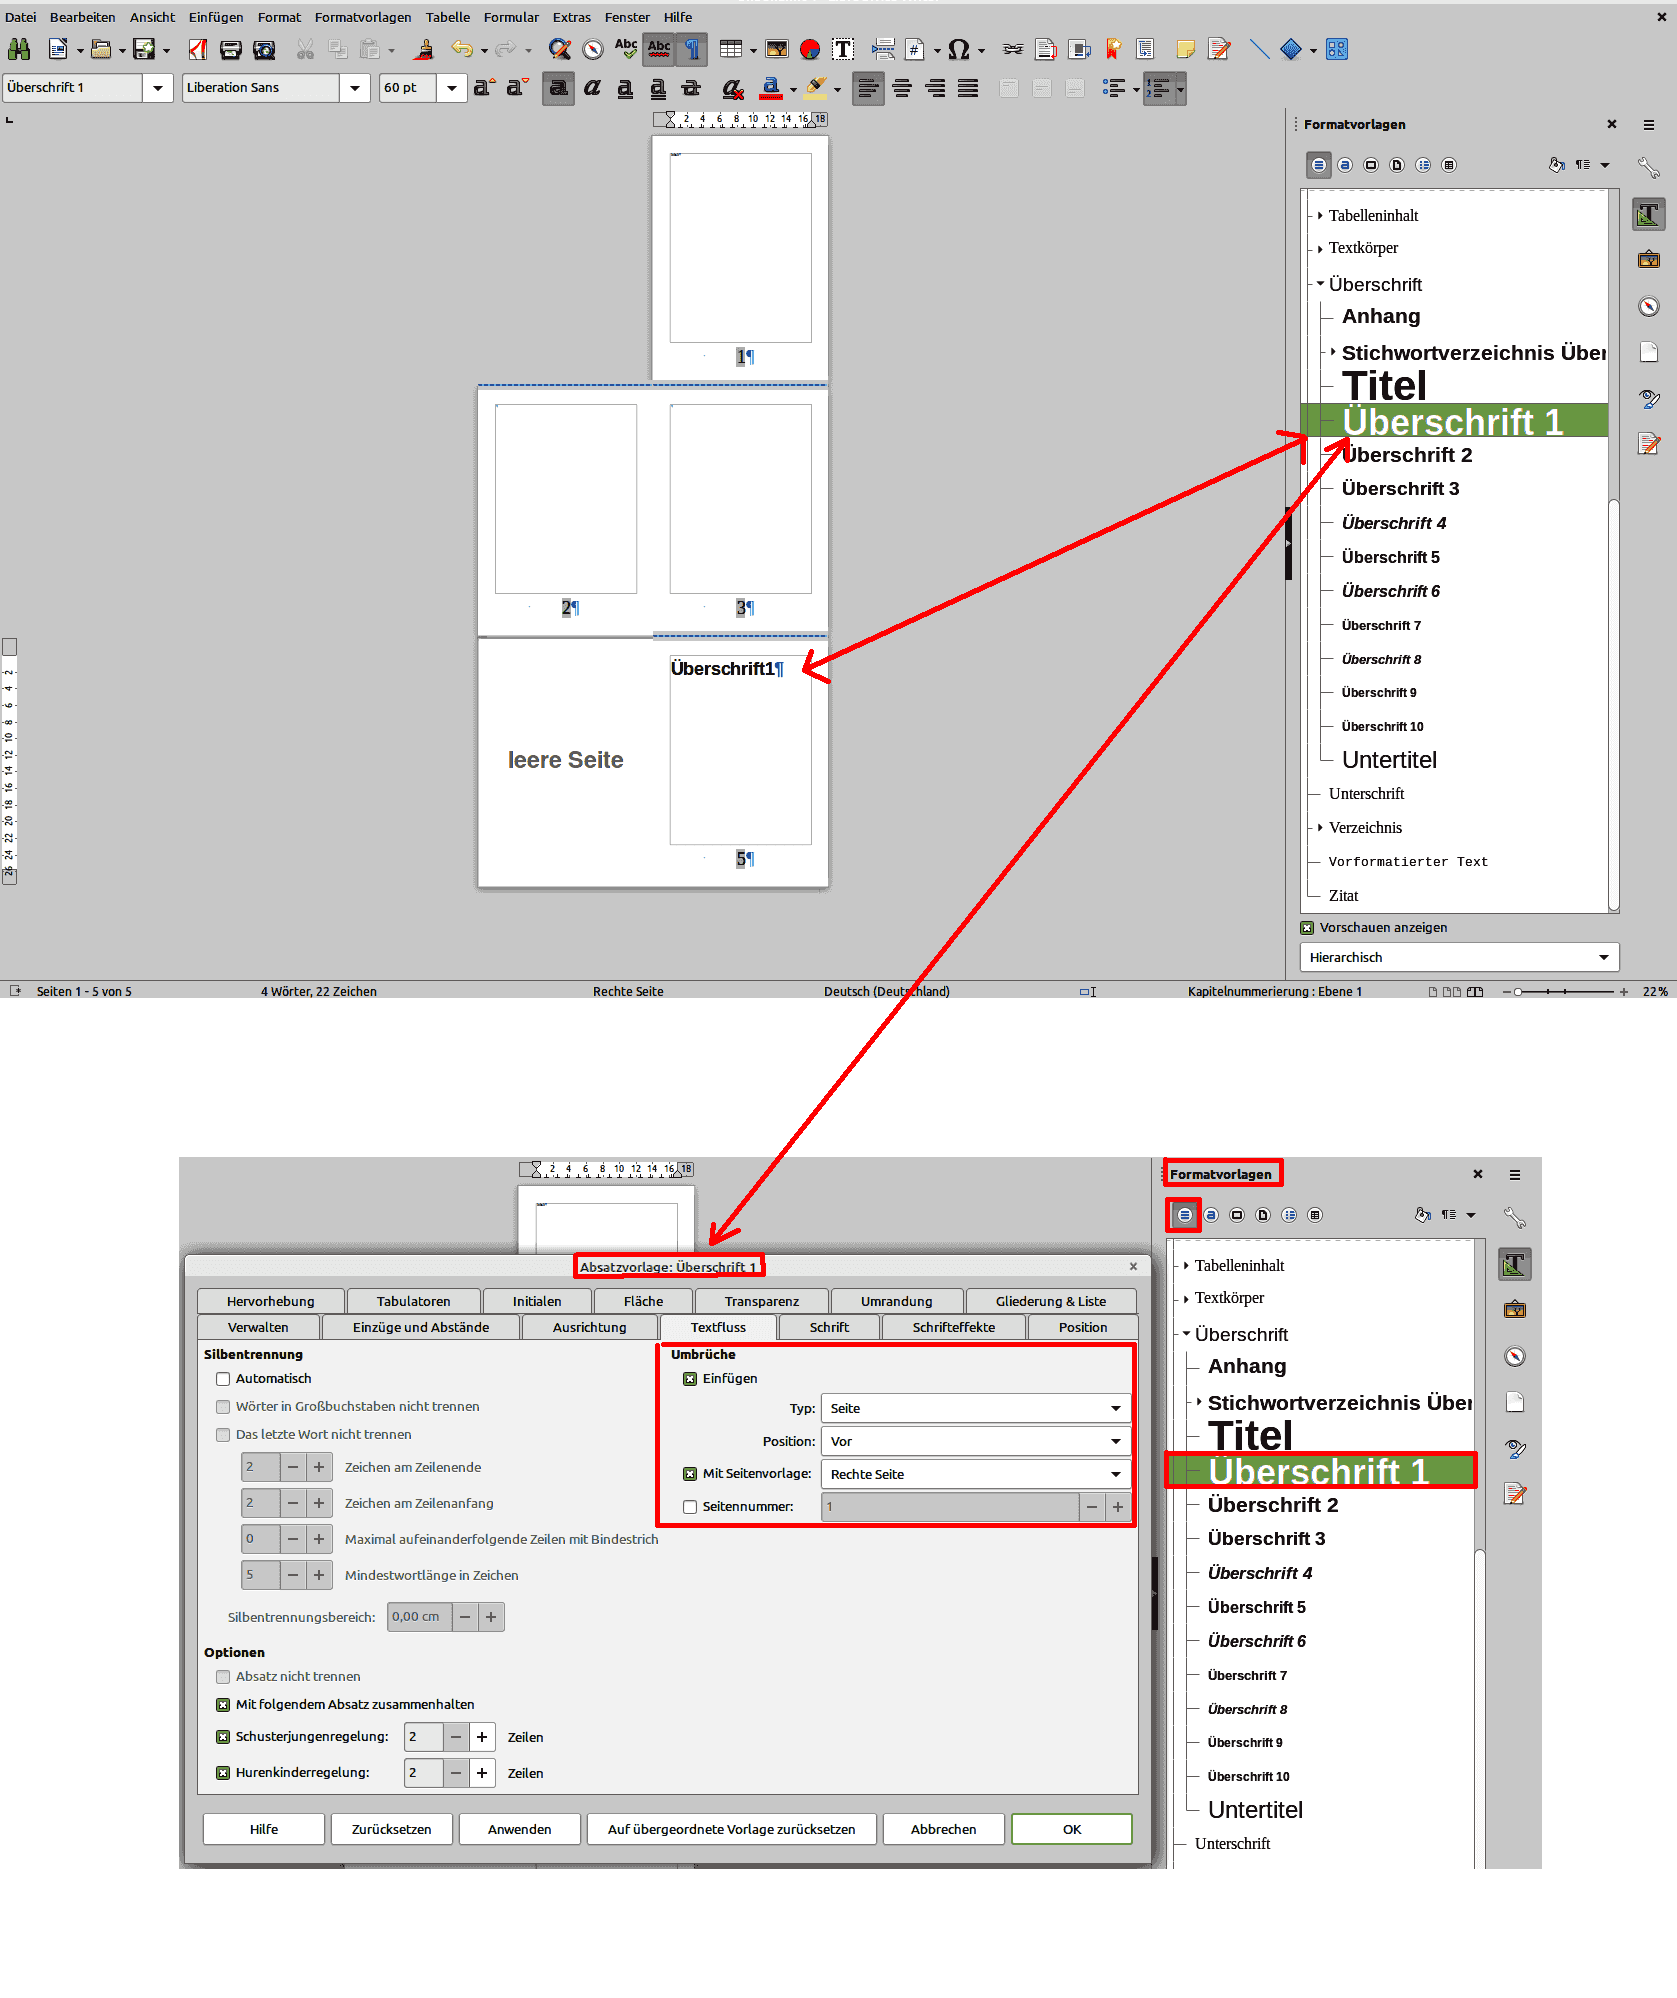Justify the paragraph text alignment
The width and height of the screenshot is (1677, 1998).
tap(968, 88)
